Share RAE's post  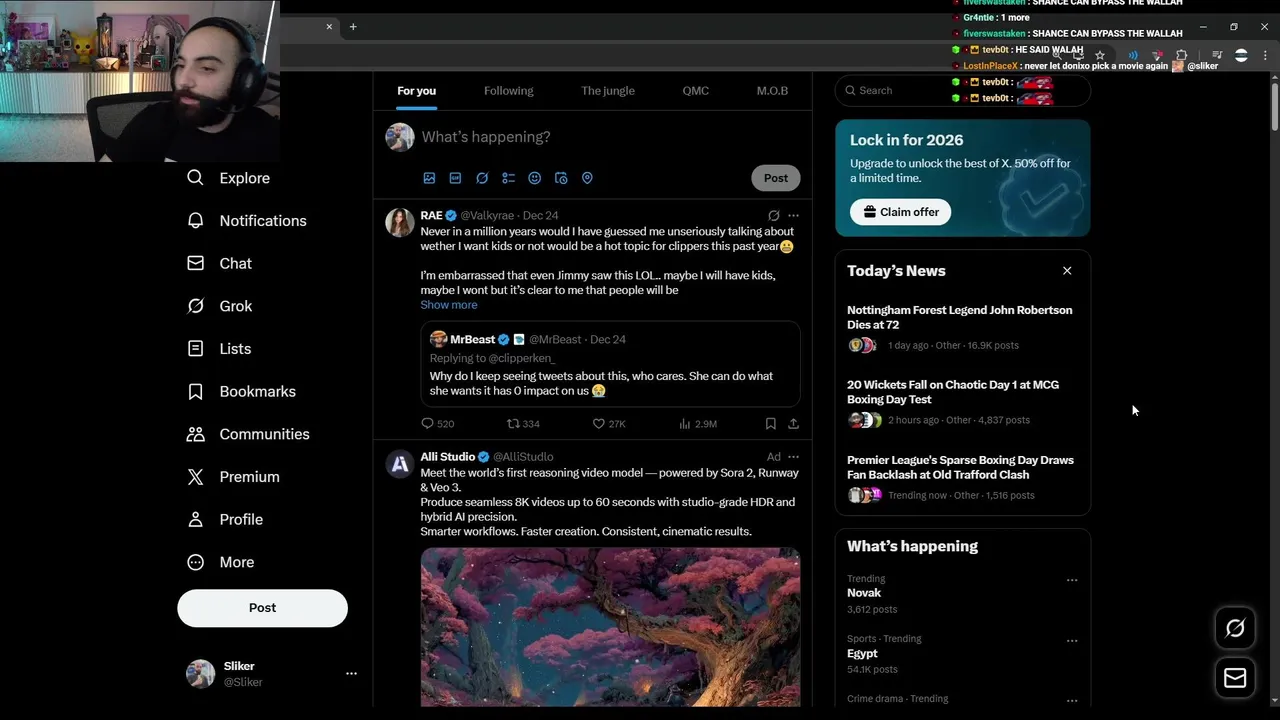click(x=793, y=424)
